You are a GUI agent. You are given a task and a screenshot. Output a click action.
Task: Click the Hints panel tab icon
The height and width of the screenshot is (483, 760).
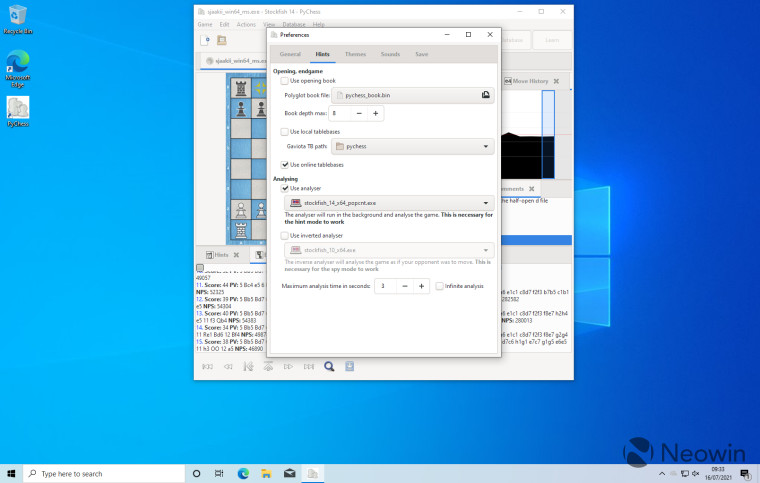tap(209, 255)
